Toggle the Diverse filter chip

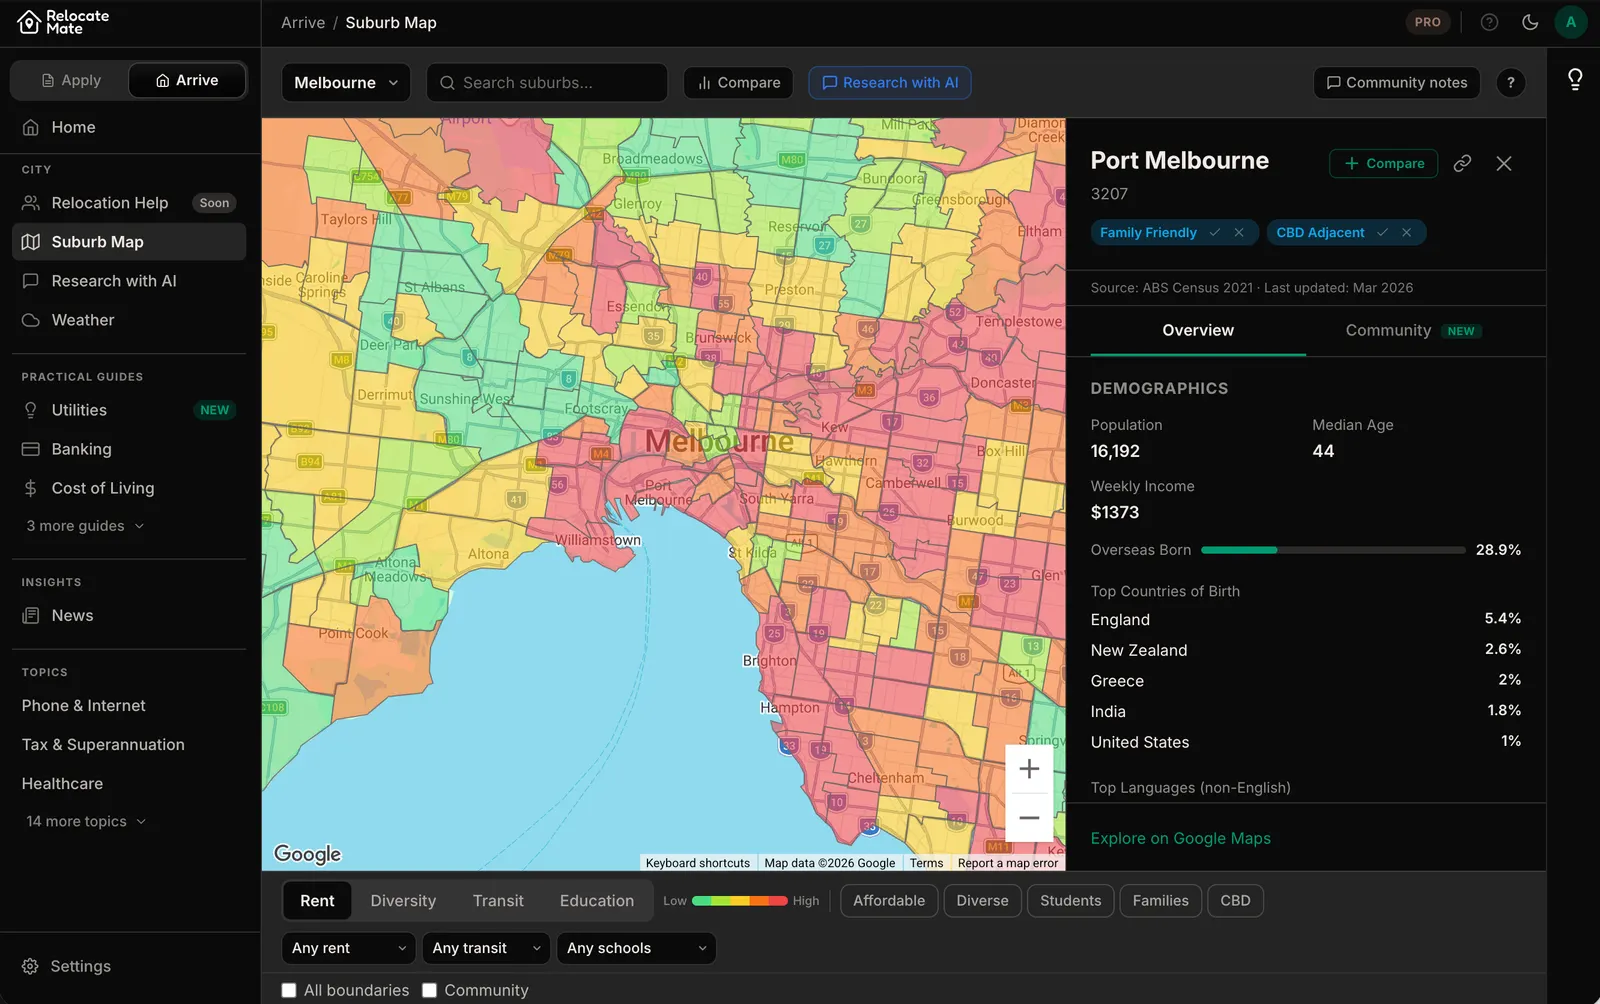[982, 901]
